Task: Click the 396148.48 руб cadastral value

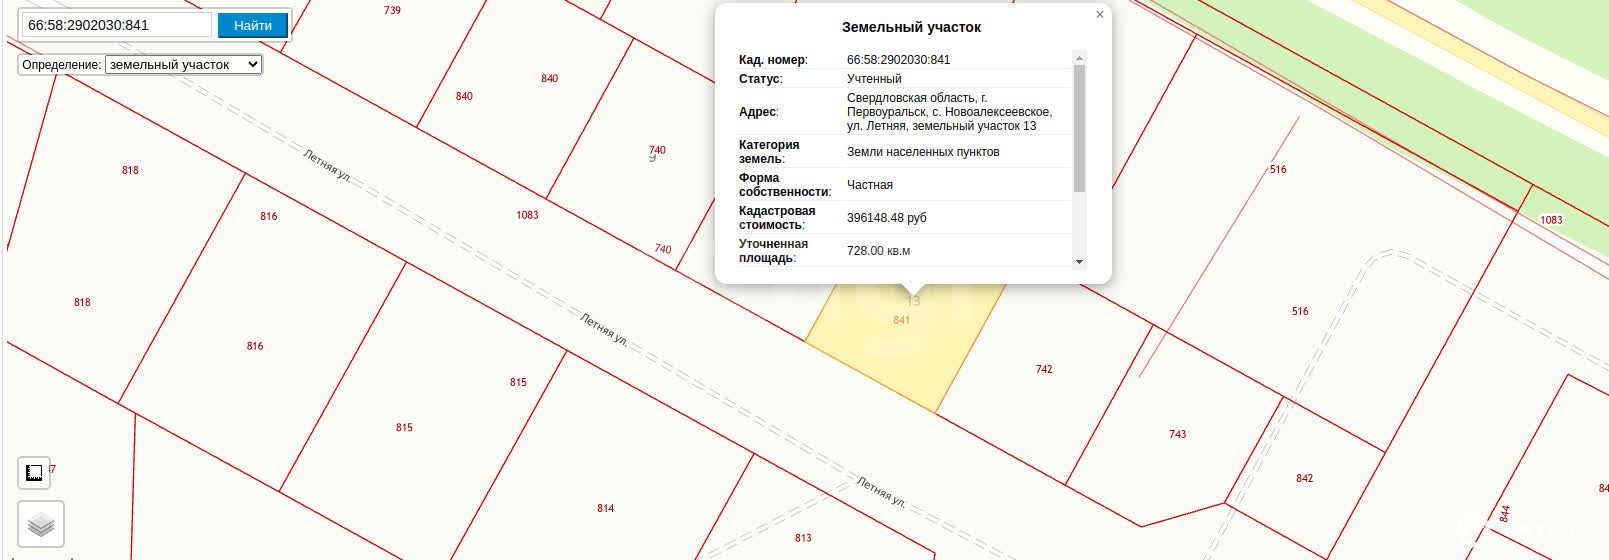Action: 886,218
